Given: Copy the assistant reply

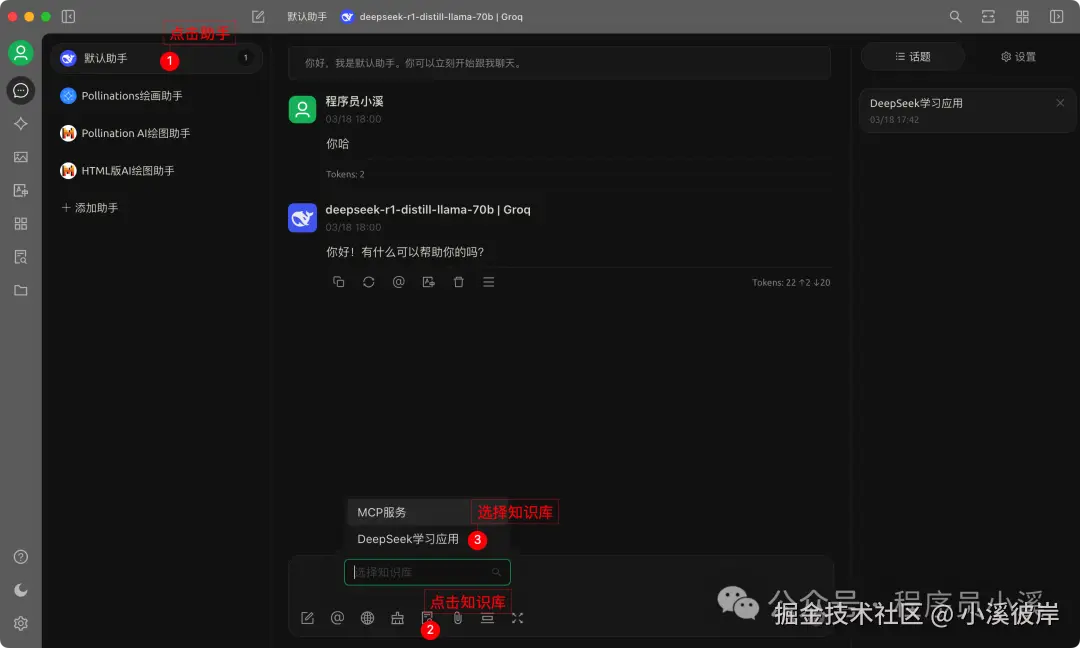Looking at the screenshot, I should [338, 282].
